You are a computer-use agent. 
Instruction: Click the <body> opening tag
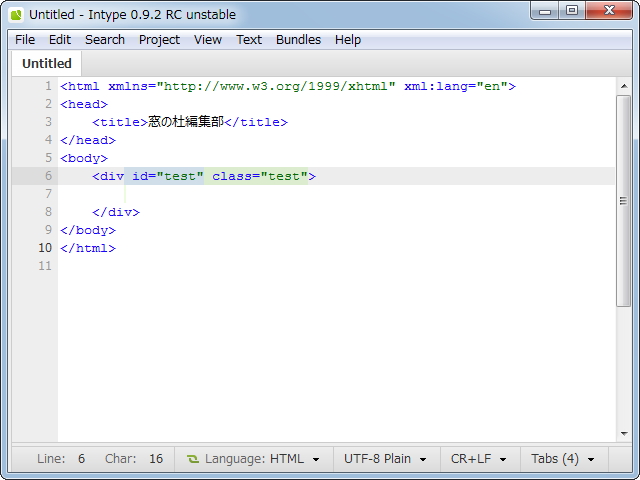point(84,158)
